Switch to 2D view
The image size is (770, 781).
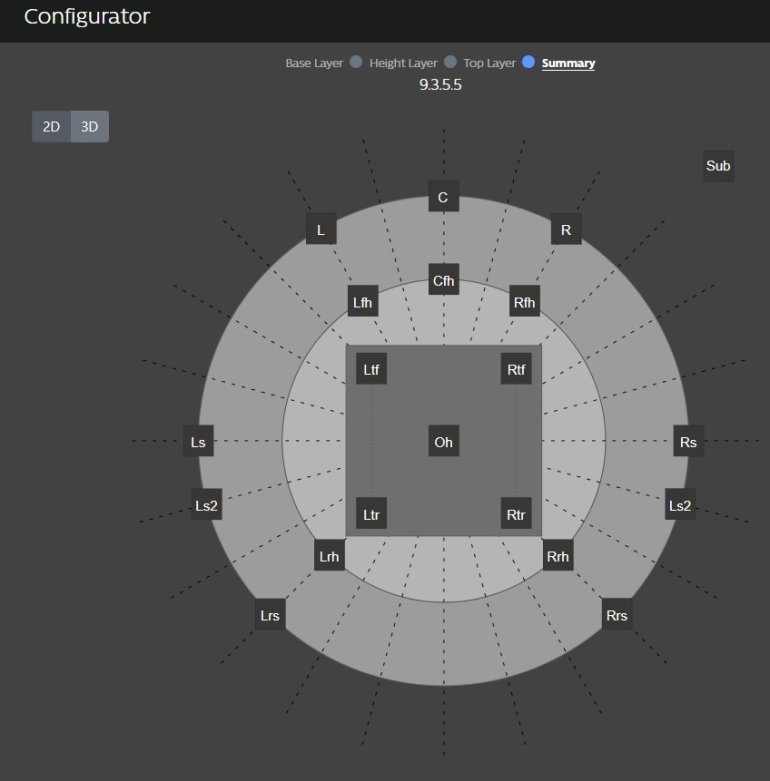coord(51,127)
